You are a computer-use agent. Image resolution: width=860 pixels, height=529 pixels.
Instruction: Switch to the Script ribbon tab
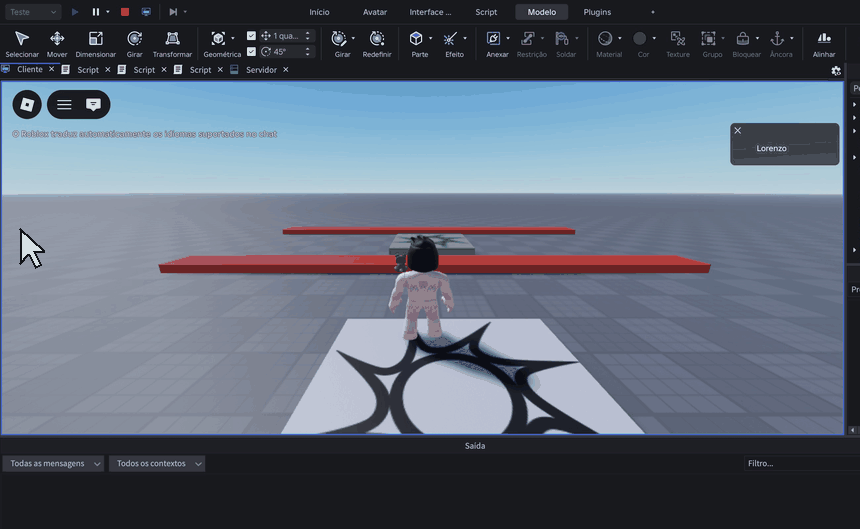486,12
